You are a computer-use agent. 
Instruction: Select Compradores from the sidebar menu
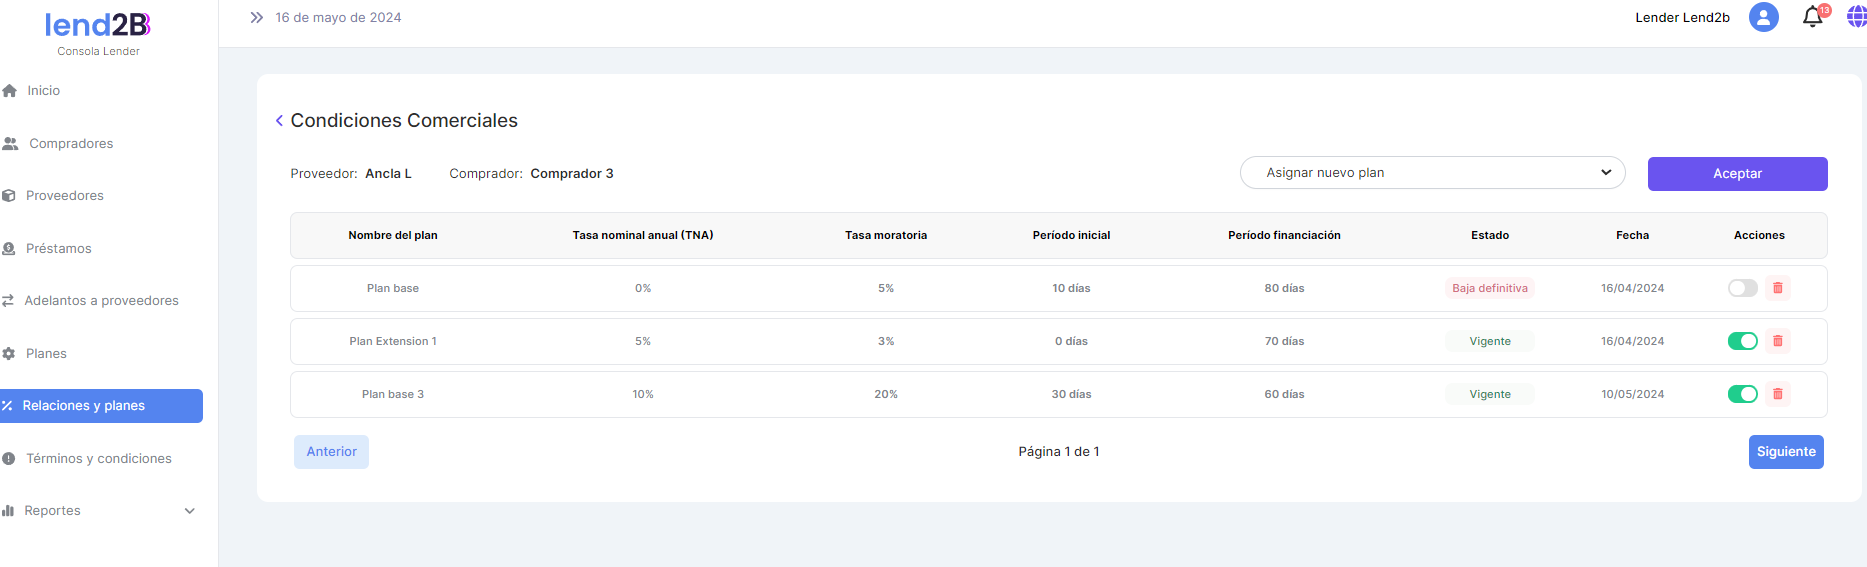[71, 144]
